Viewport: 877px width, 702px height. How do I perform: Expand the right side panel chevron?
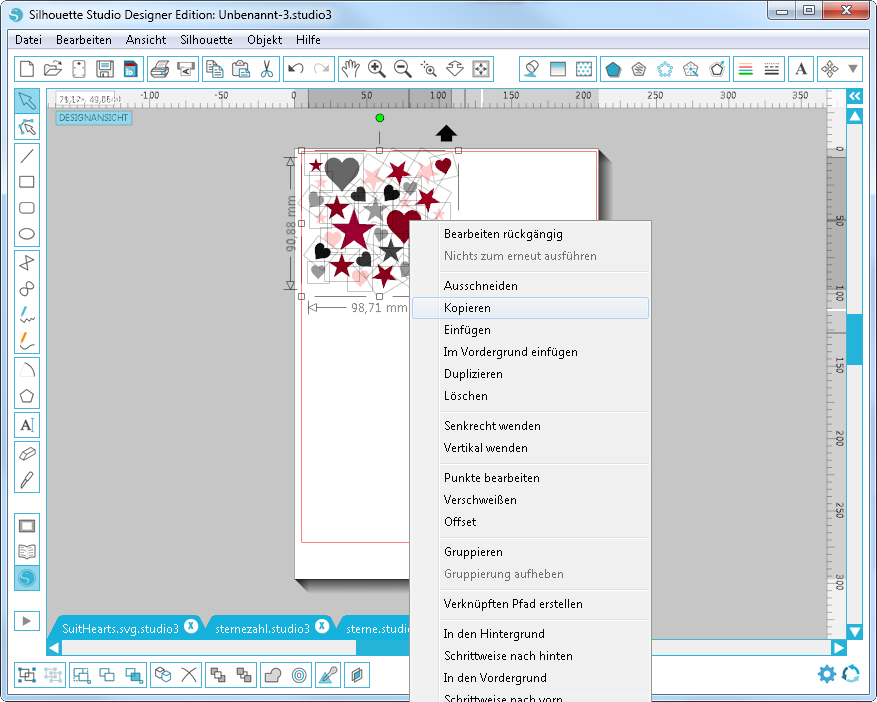click(855, 96)
